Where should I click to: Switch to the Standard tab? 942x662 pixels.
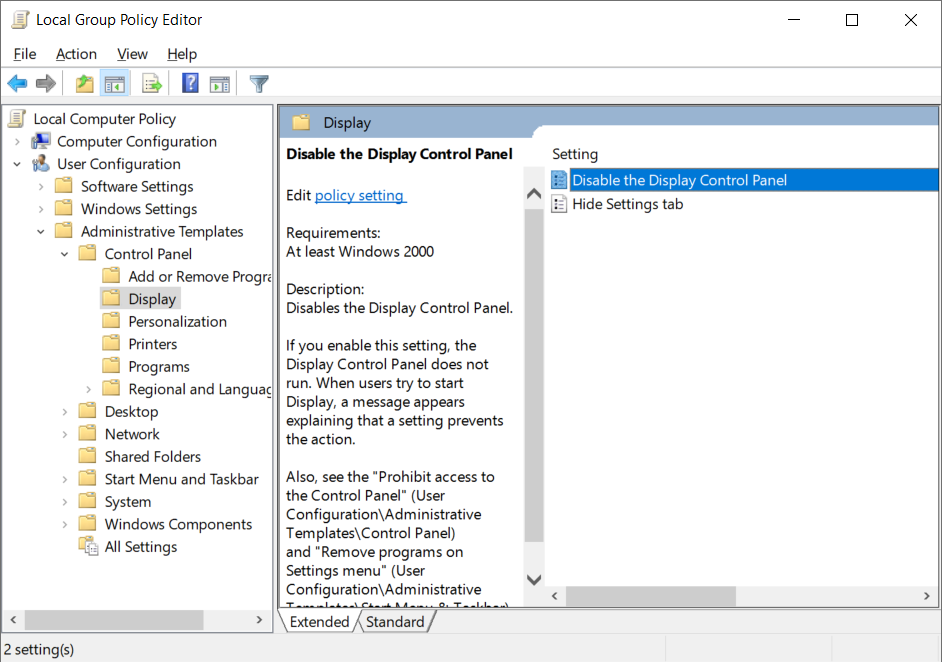(395, 622)
